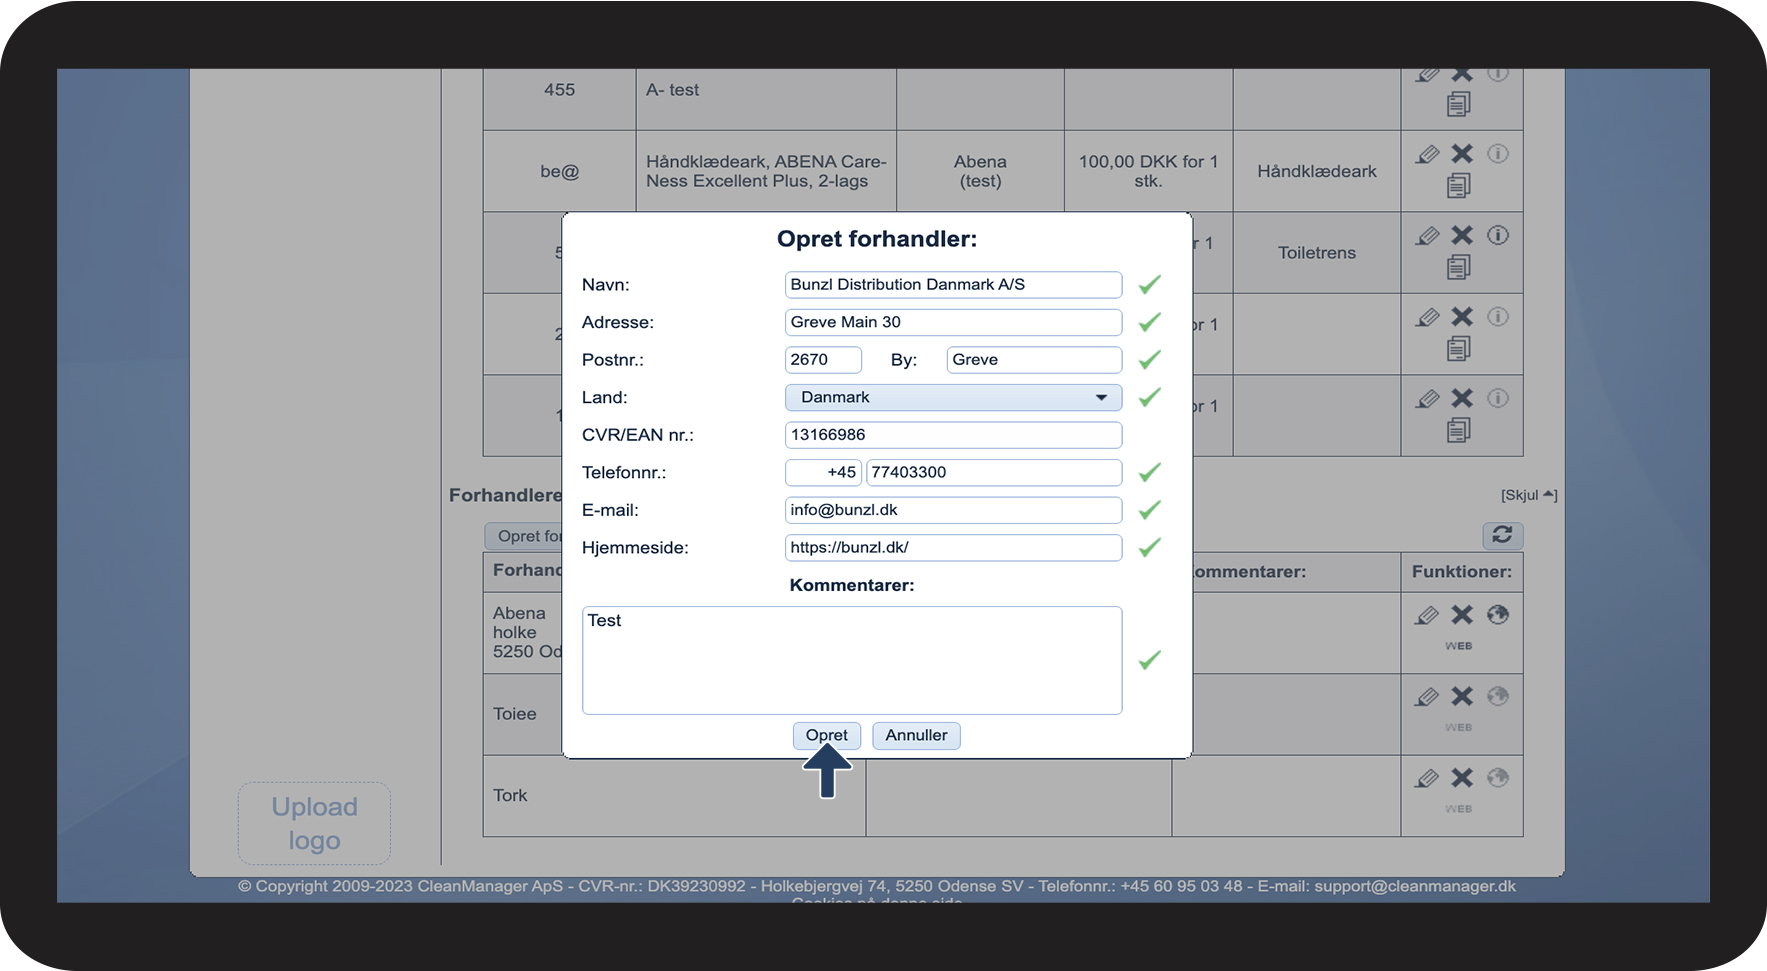Copy the Håndklædeark product via duplicate icon
The height and width of the screenshot is (971, 1767).
click(1459, 185)
